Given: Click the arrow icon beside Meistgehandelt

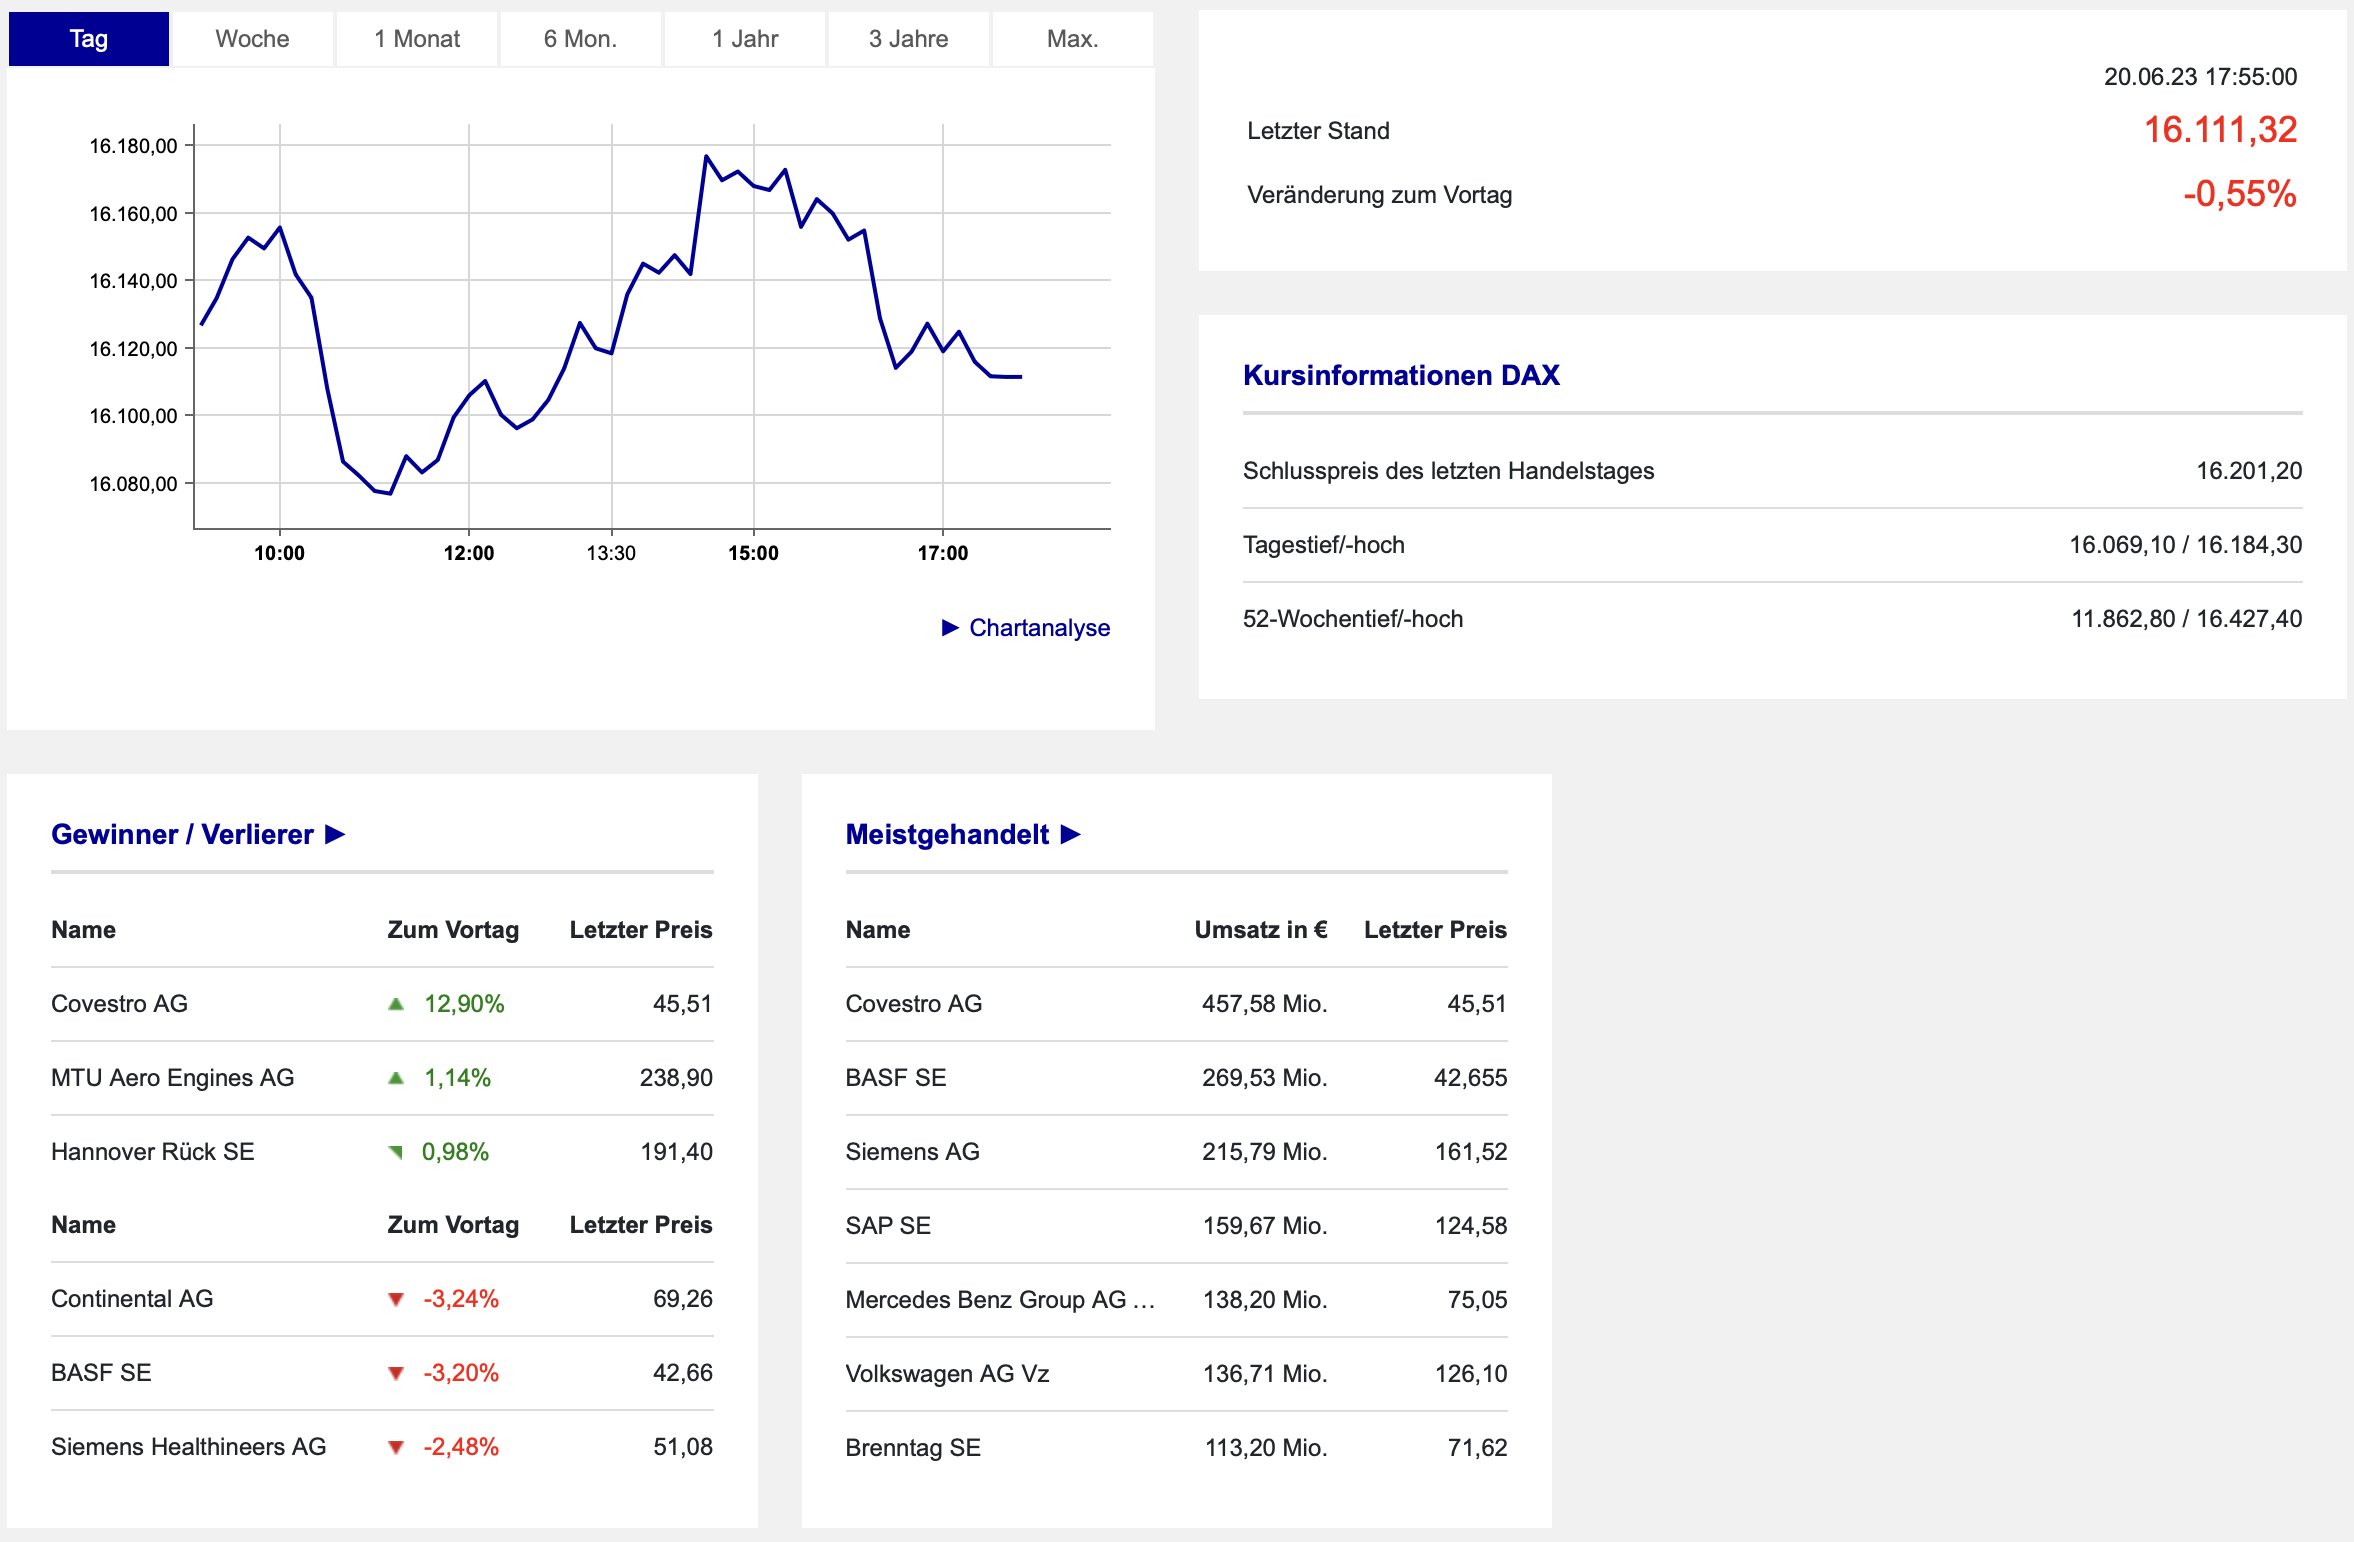Looking at the screenshot, I should [x=1071, y=834].
